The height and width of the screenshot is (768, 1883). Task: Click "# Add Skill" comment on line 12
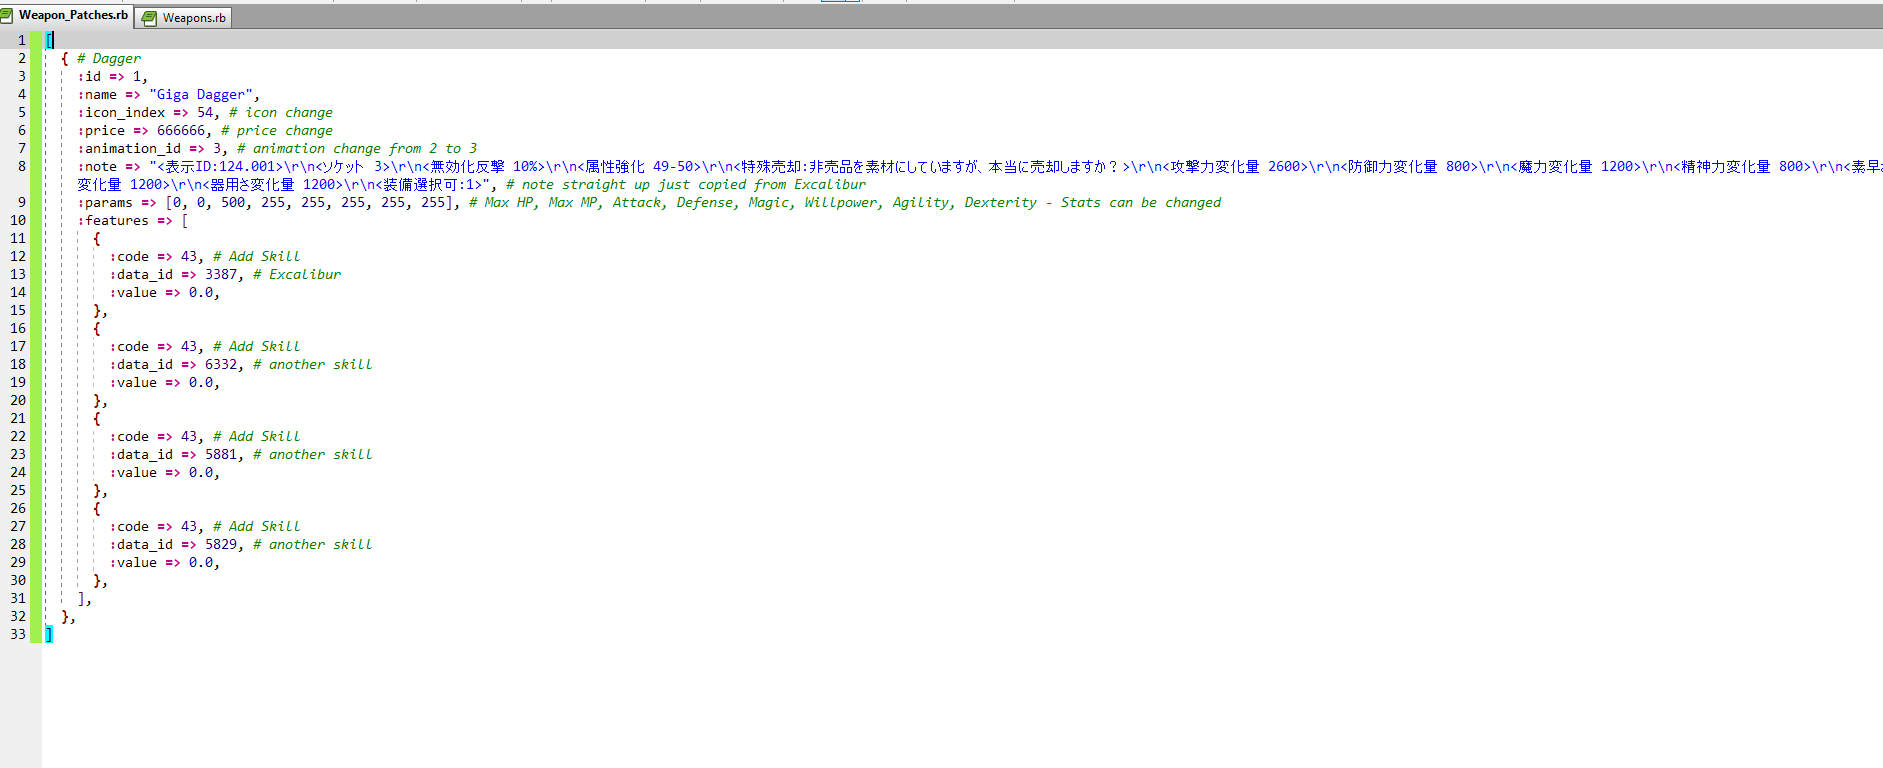click(x=257, y=256)
